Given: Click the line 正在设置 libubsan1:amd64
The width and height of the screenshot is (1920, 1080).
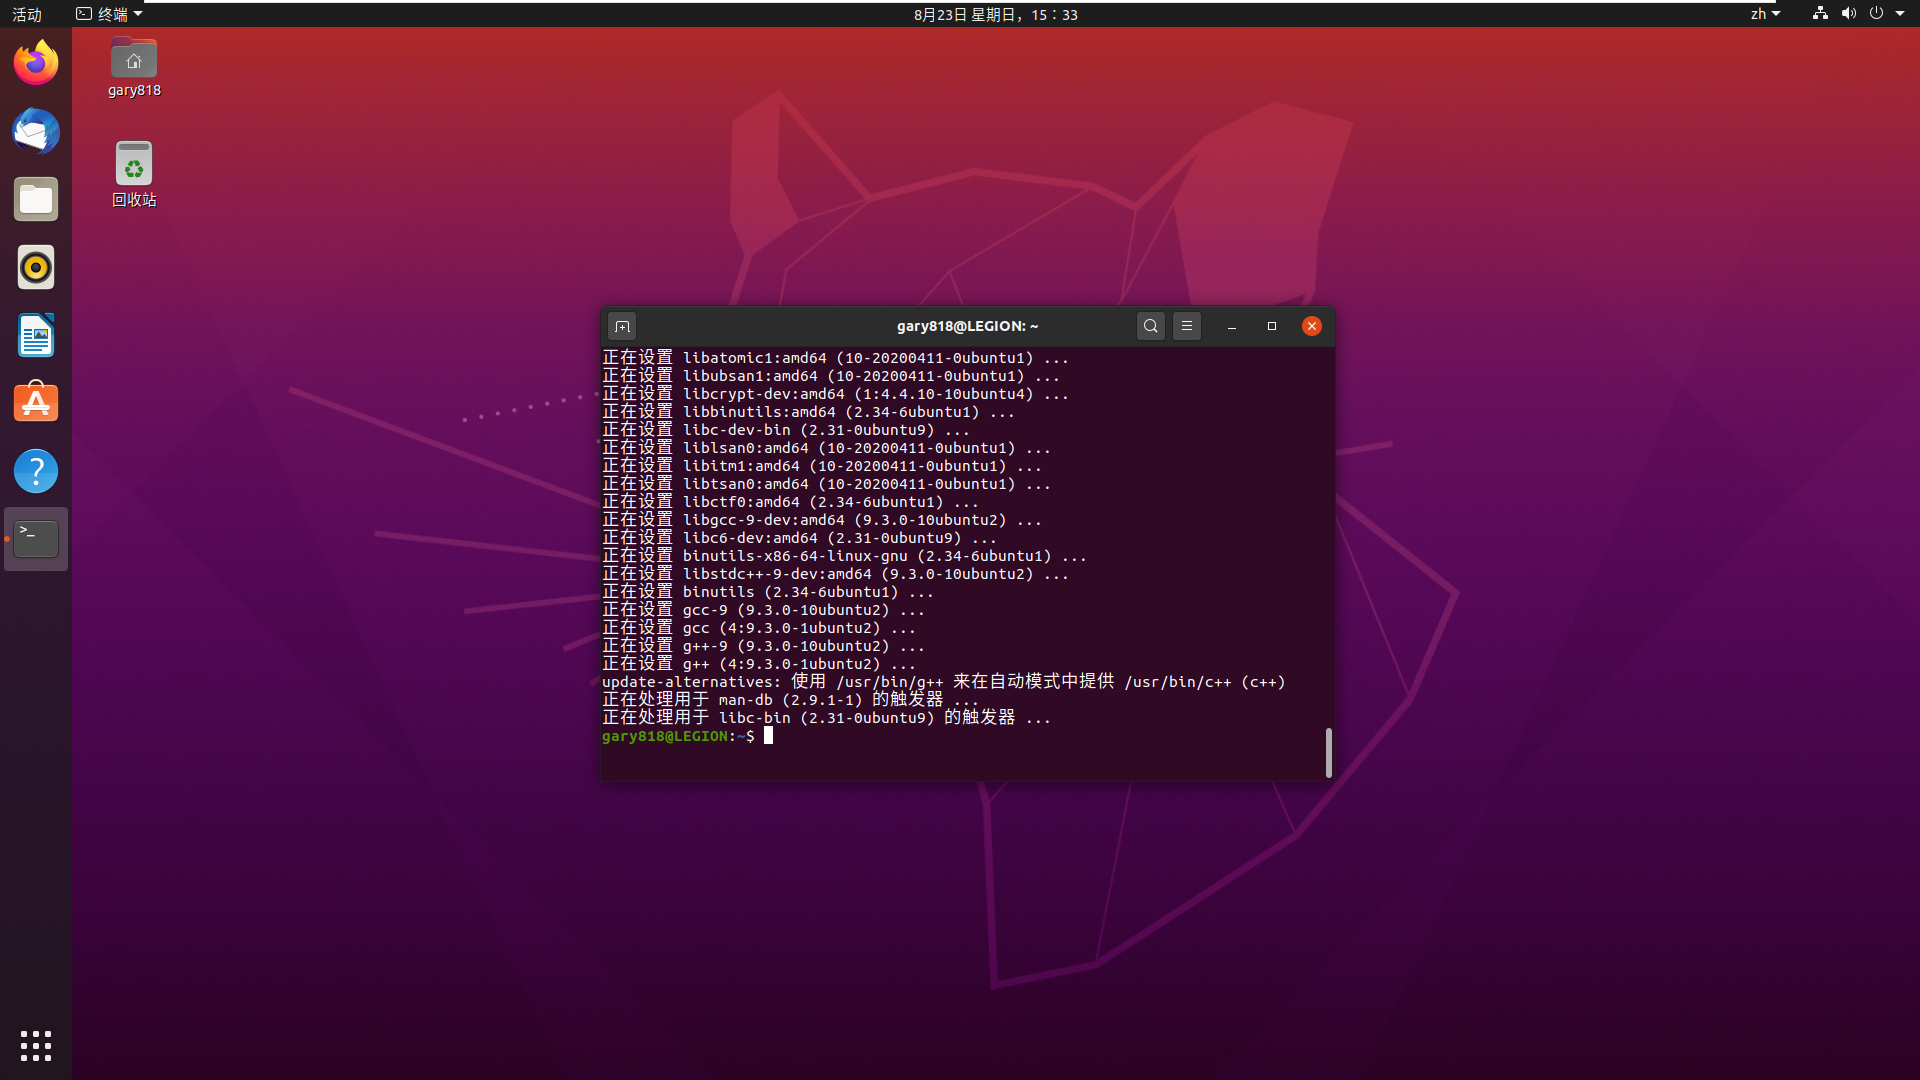Looking at the screenshot, I should point(831,376).
